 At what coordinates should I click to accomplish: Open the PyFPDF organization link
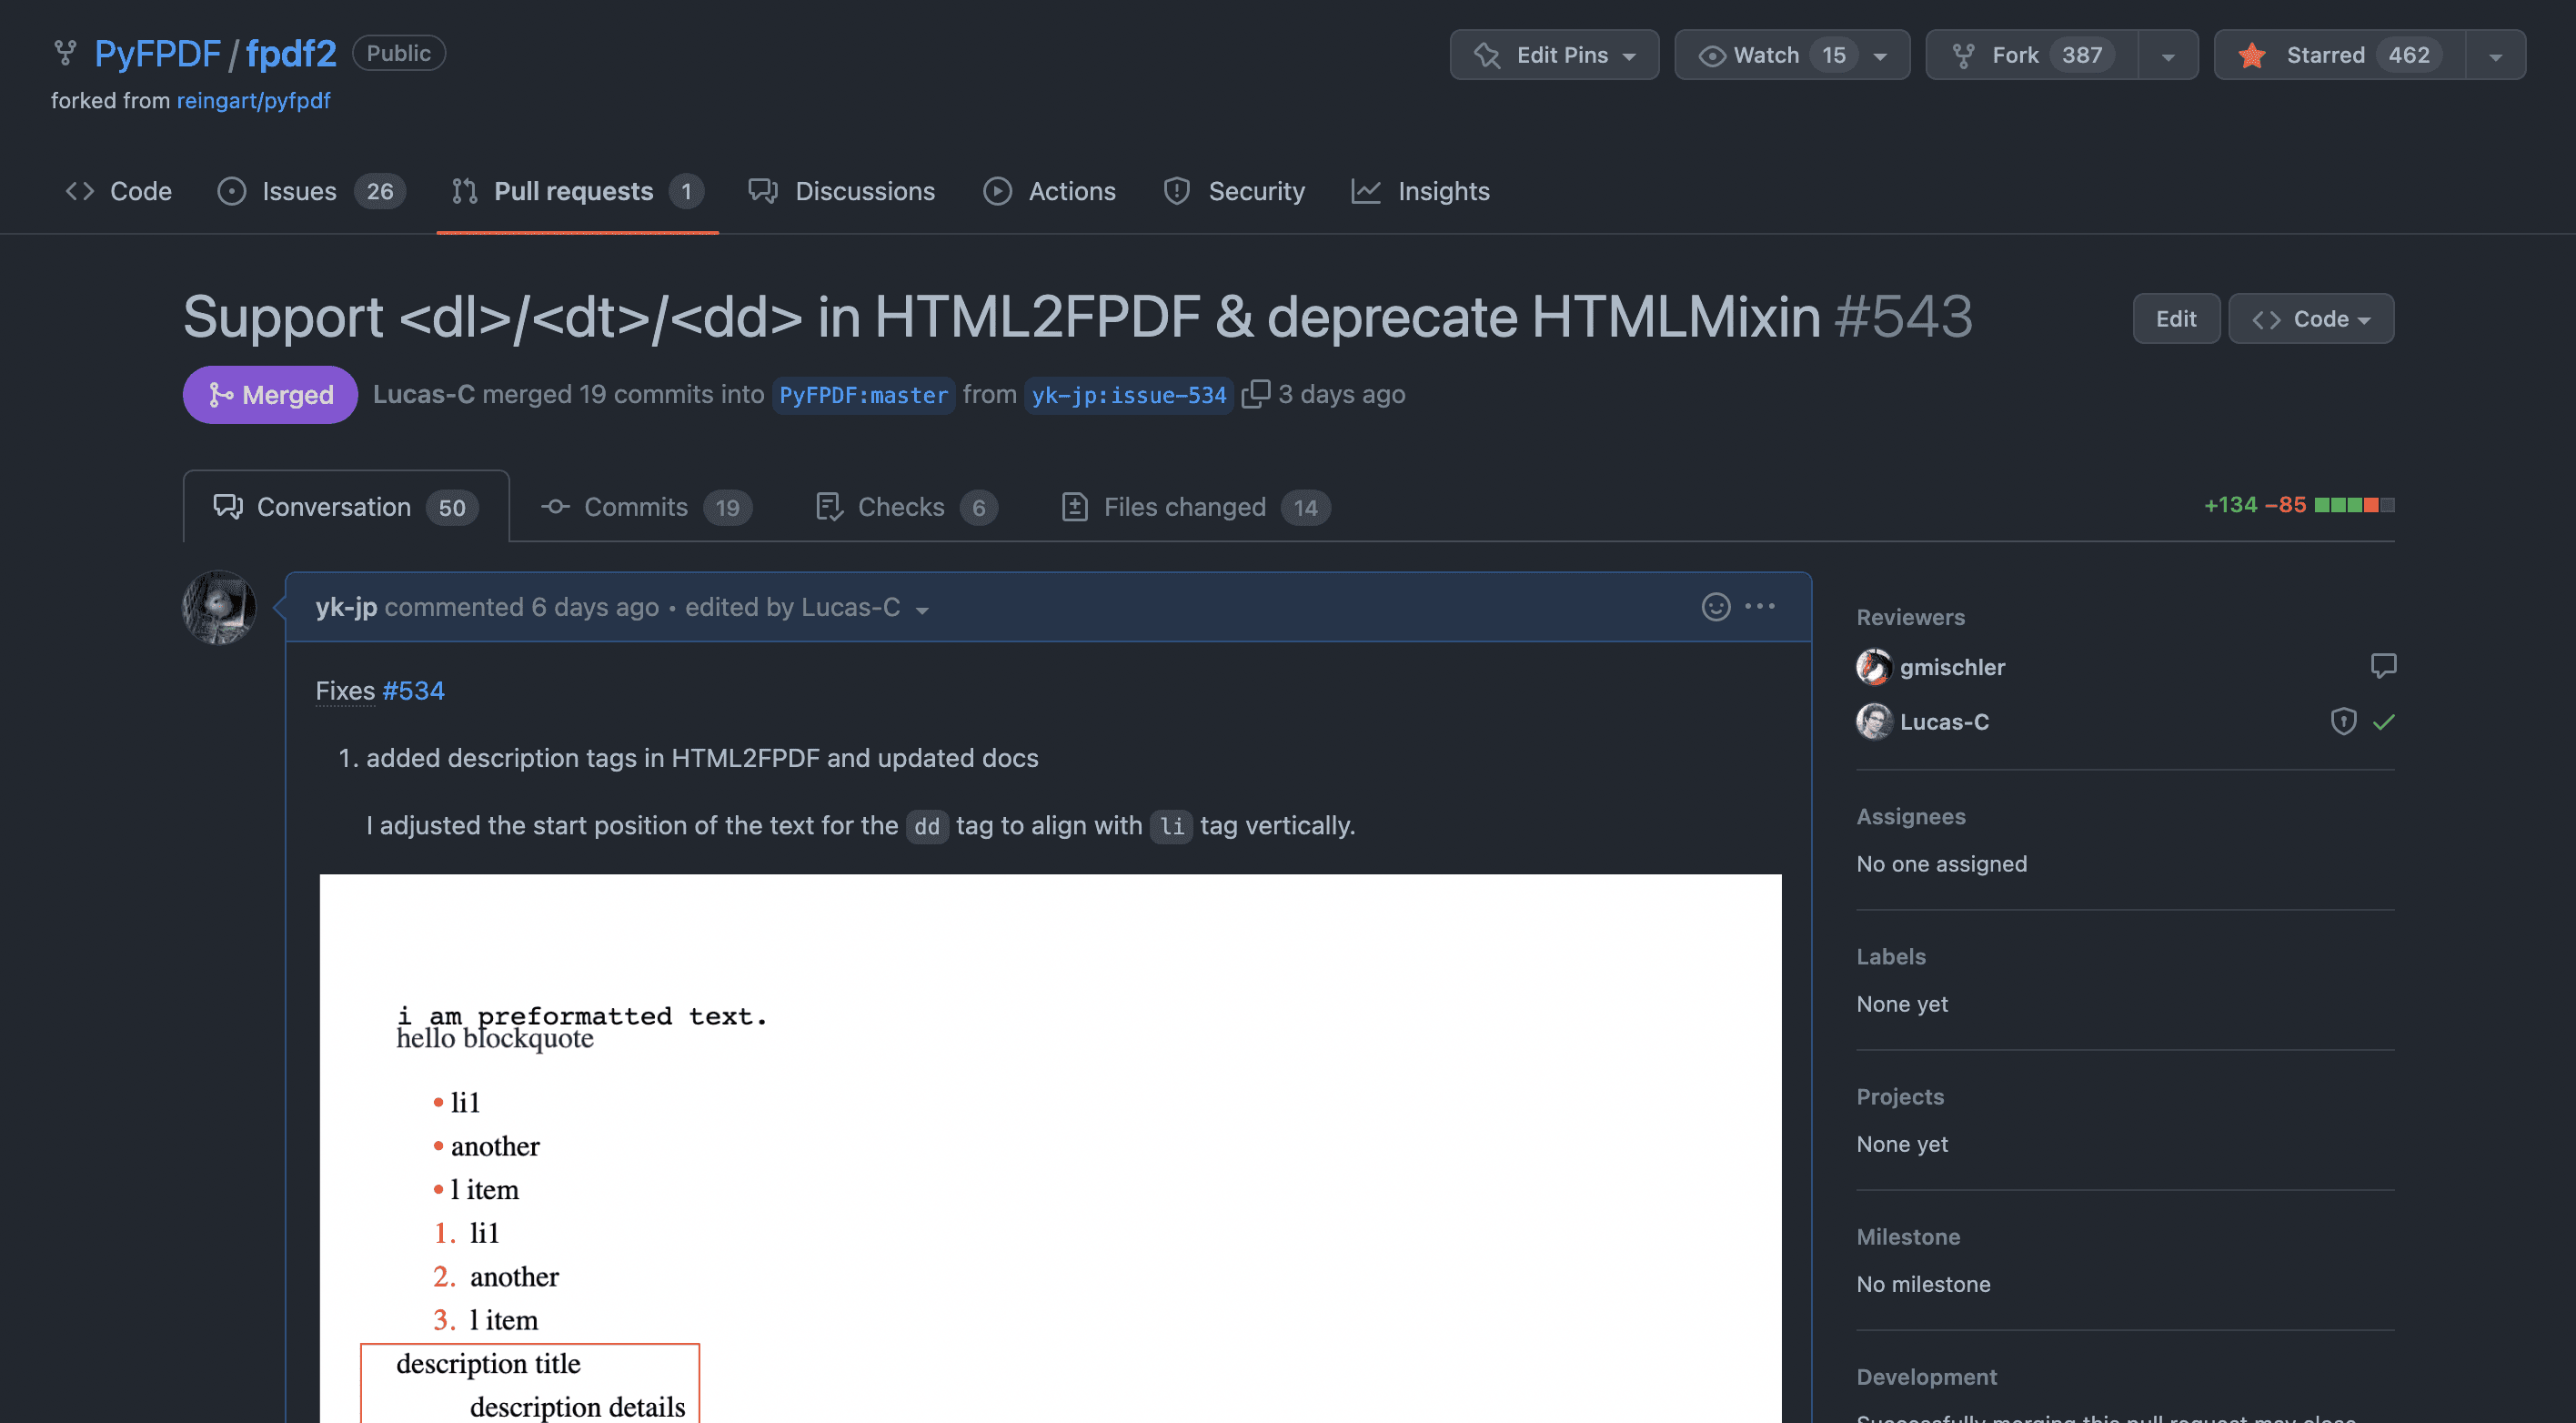(157, 53)
